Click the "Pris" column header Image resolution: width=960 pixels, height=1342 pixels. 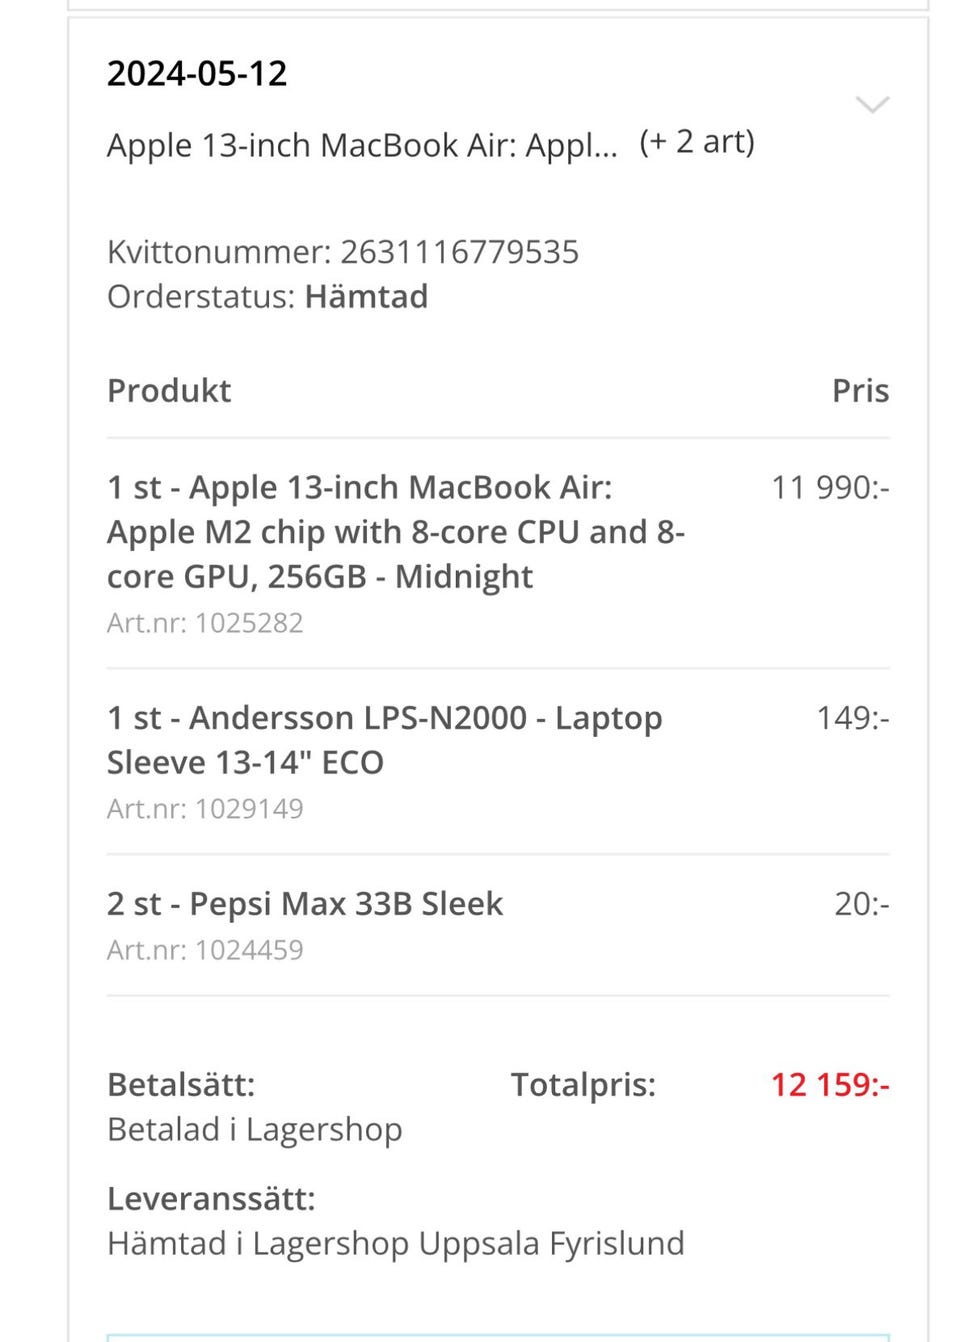pyautogui.click(x=860, y=391)
